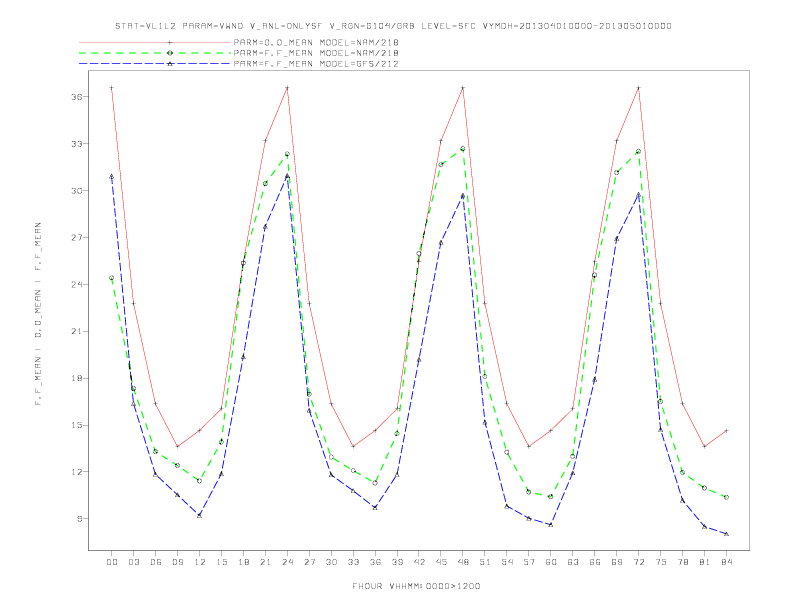This screenshot has width=792, height=612.
Task: Click x-axis tick label 66
Action: pos(595,562)
